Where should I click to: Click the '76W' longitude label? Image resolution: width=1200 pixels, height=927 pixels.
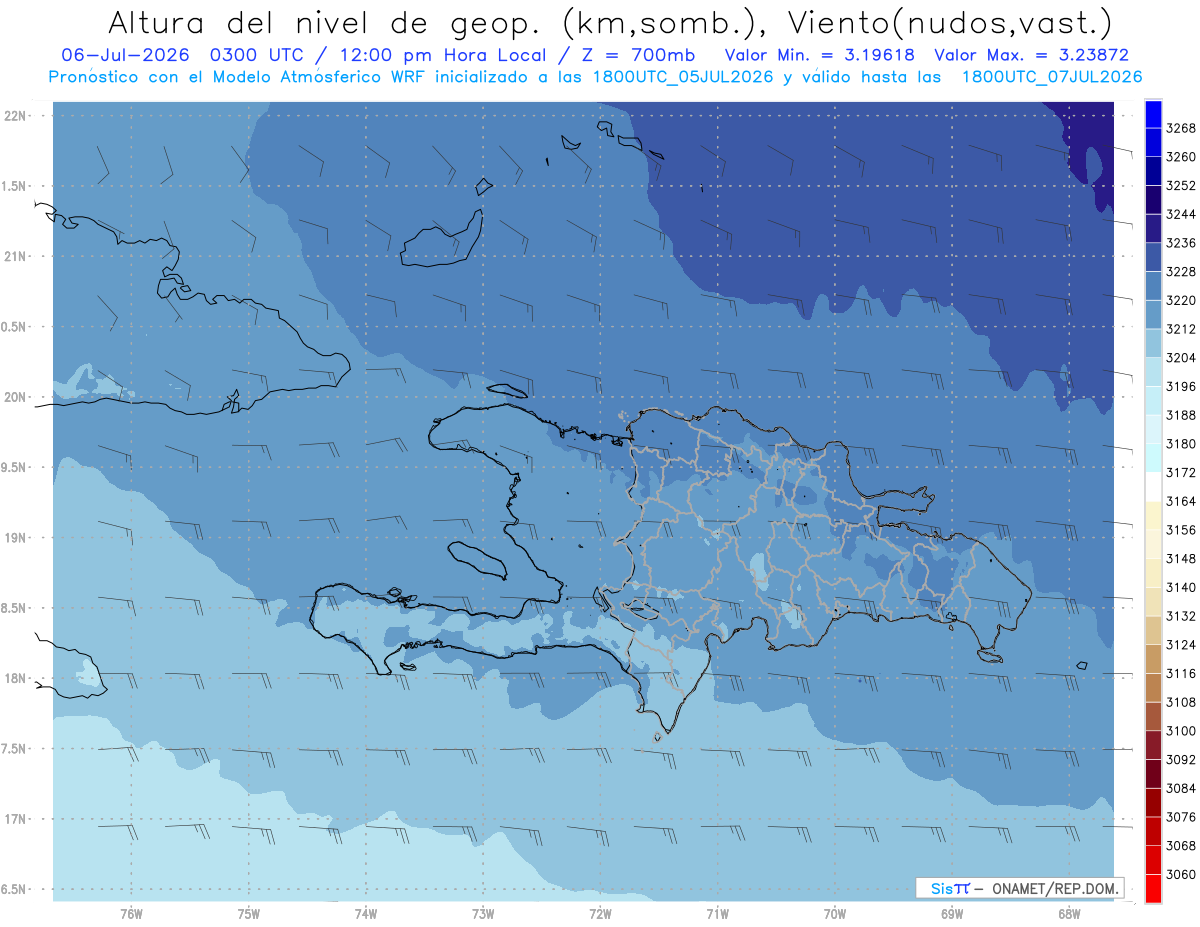[x=131, y=913]
